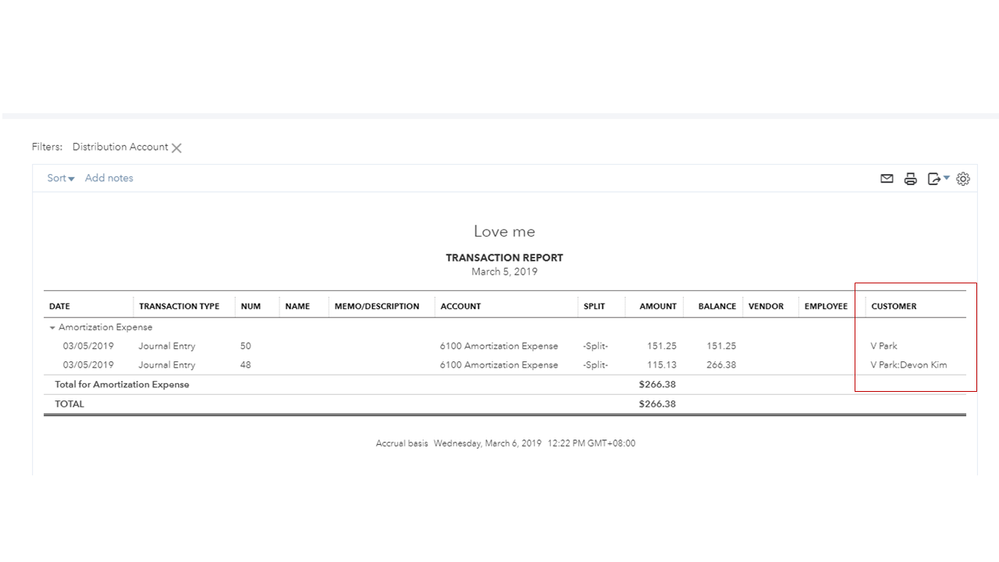Open report settings gear

[963, 179]
